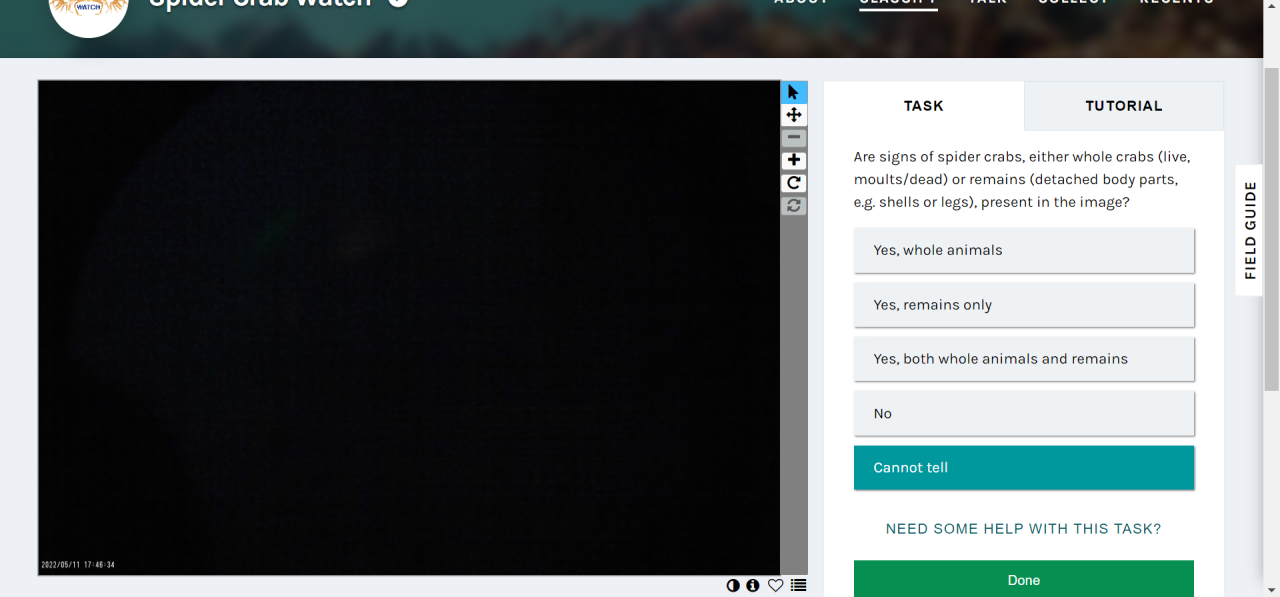This screenshot has height=597, width=1280.
Task: Click the spider crab question text
Action: click(1022, 180)
